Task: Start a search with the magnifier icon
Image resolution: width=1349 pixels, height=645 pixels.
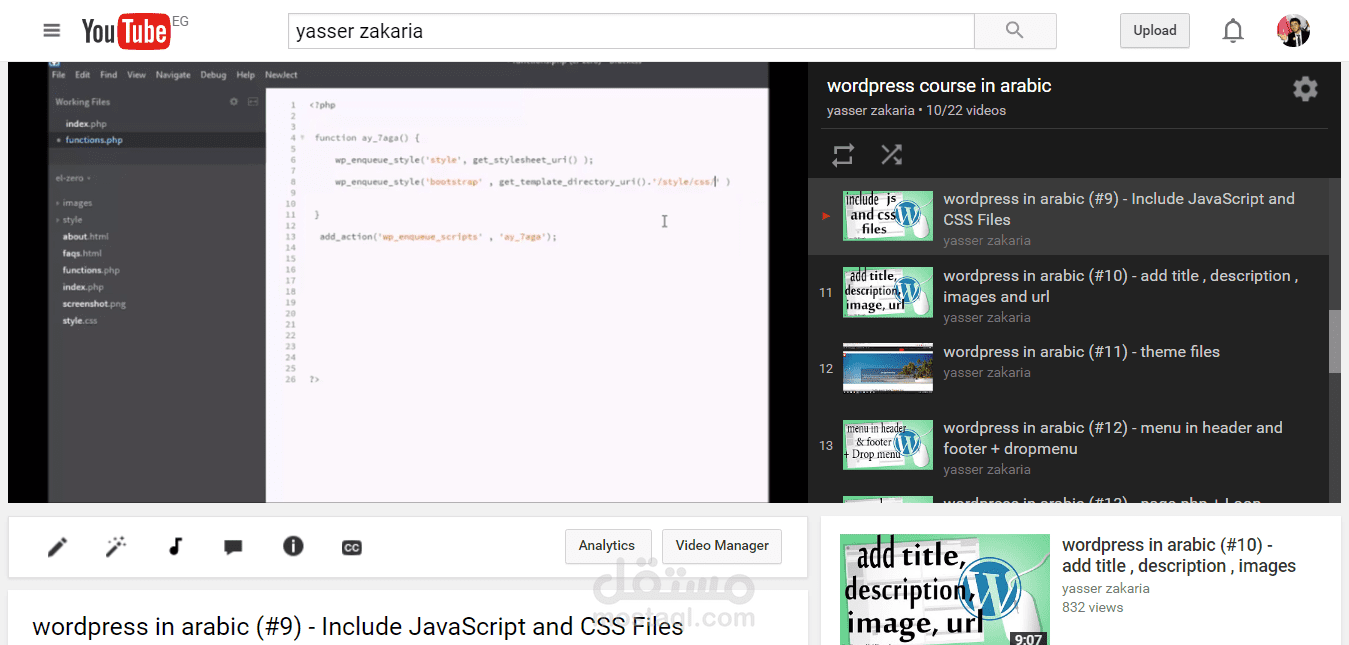Action: (1014, 30)
